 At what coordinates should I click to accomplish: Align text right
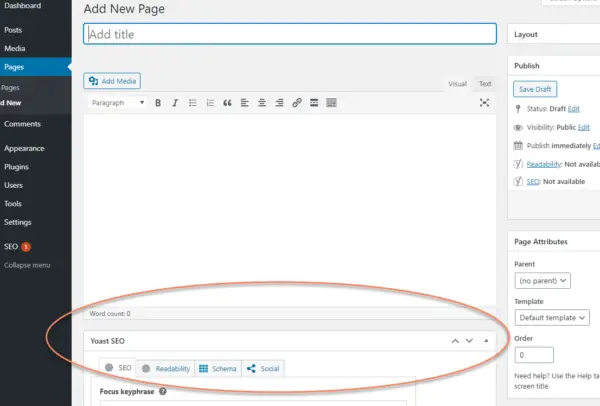pyautogui.click(x=279, y=103)
